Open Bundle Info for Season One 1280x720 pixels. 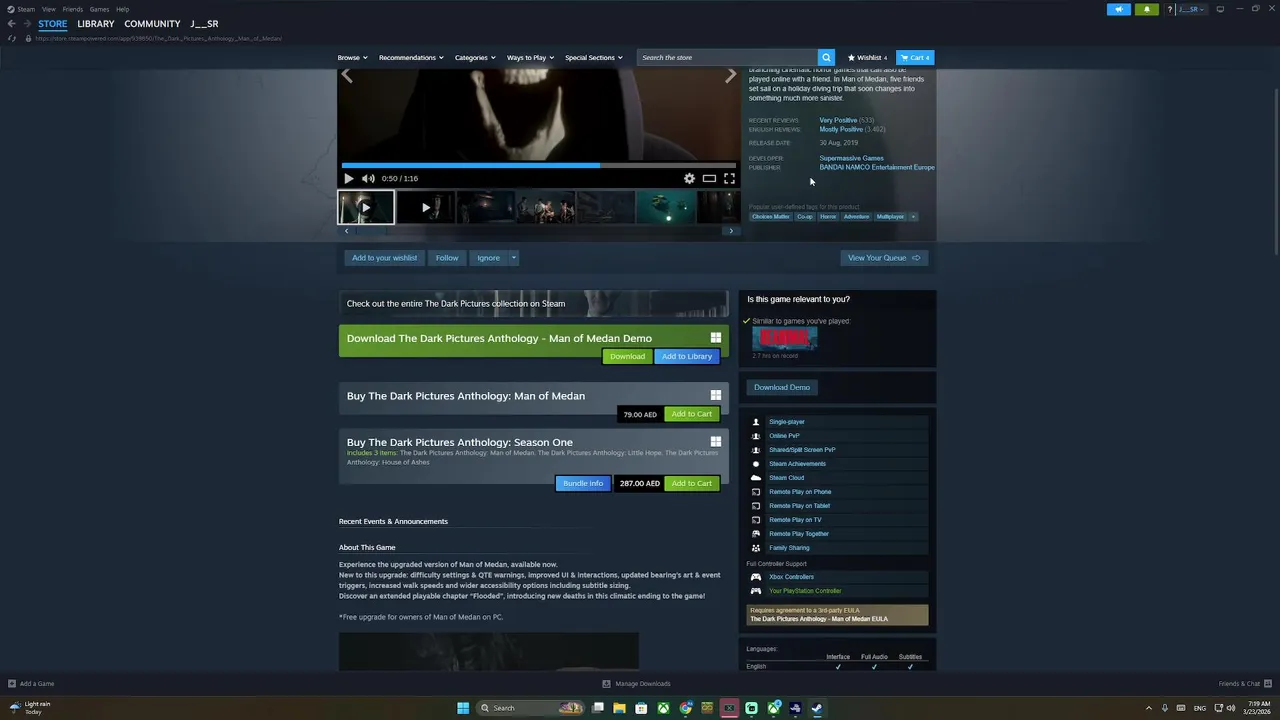pos(583,483)
